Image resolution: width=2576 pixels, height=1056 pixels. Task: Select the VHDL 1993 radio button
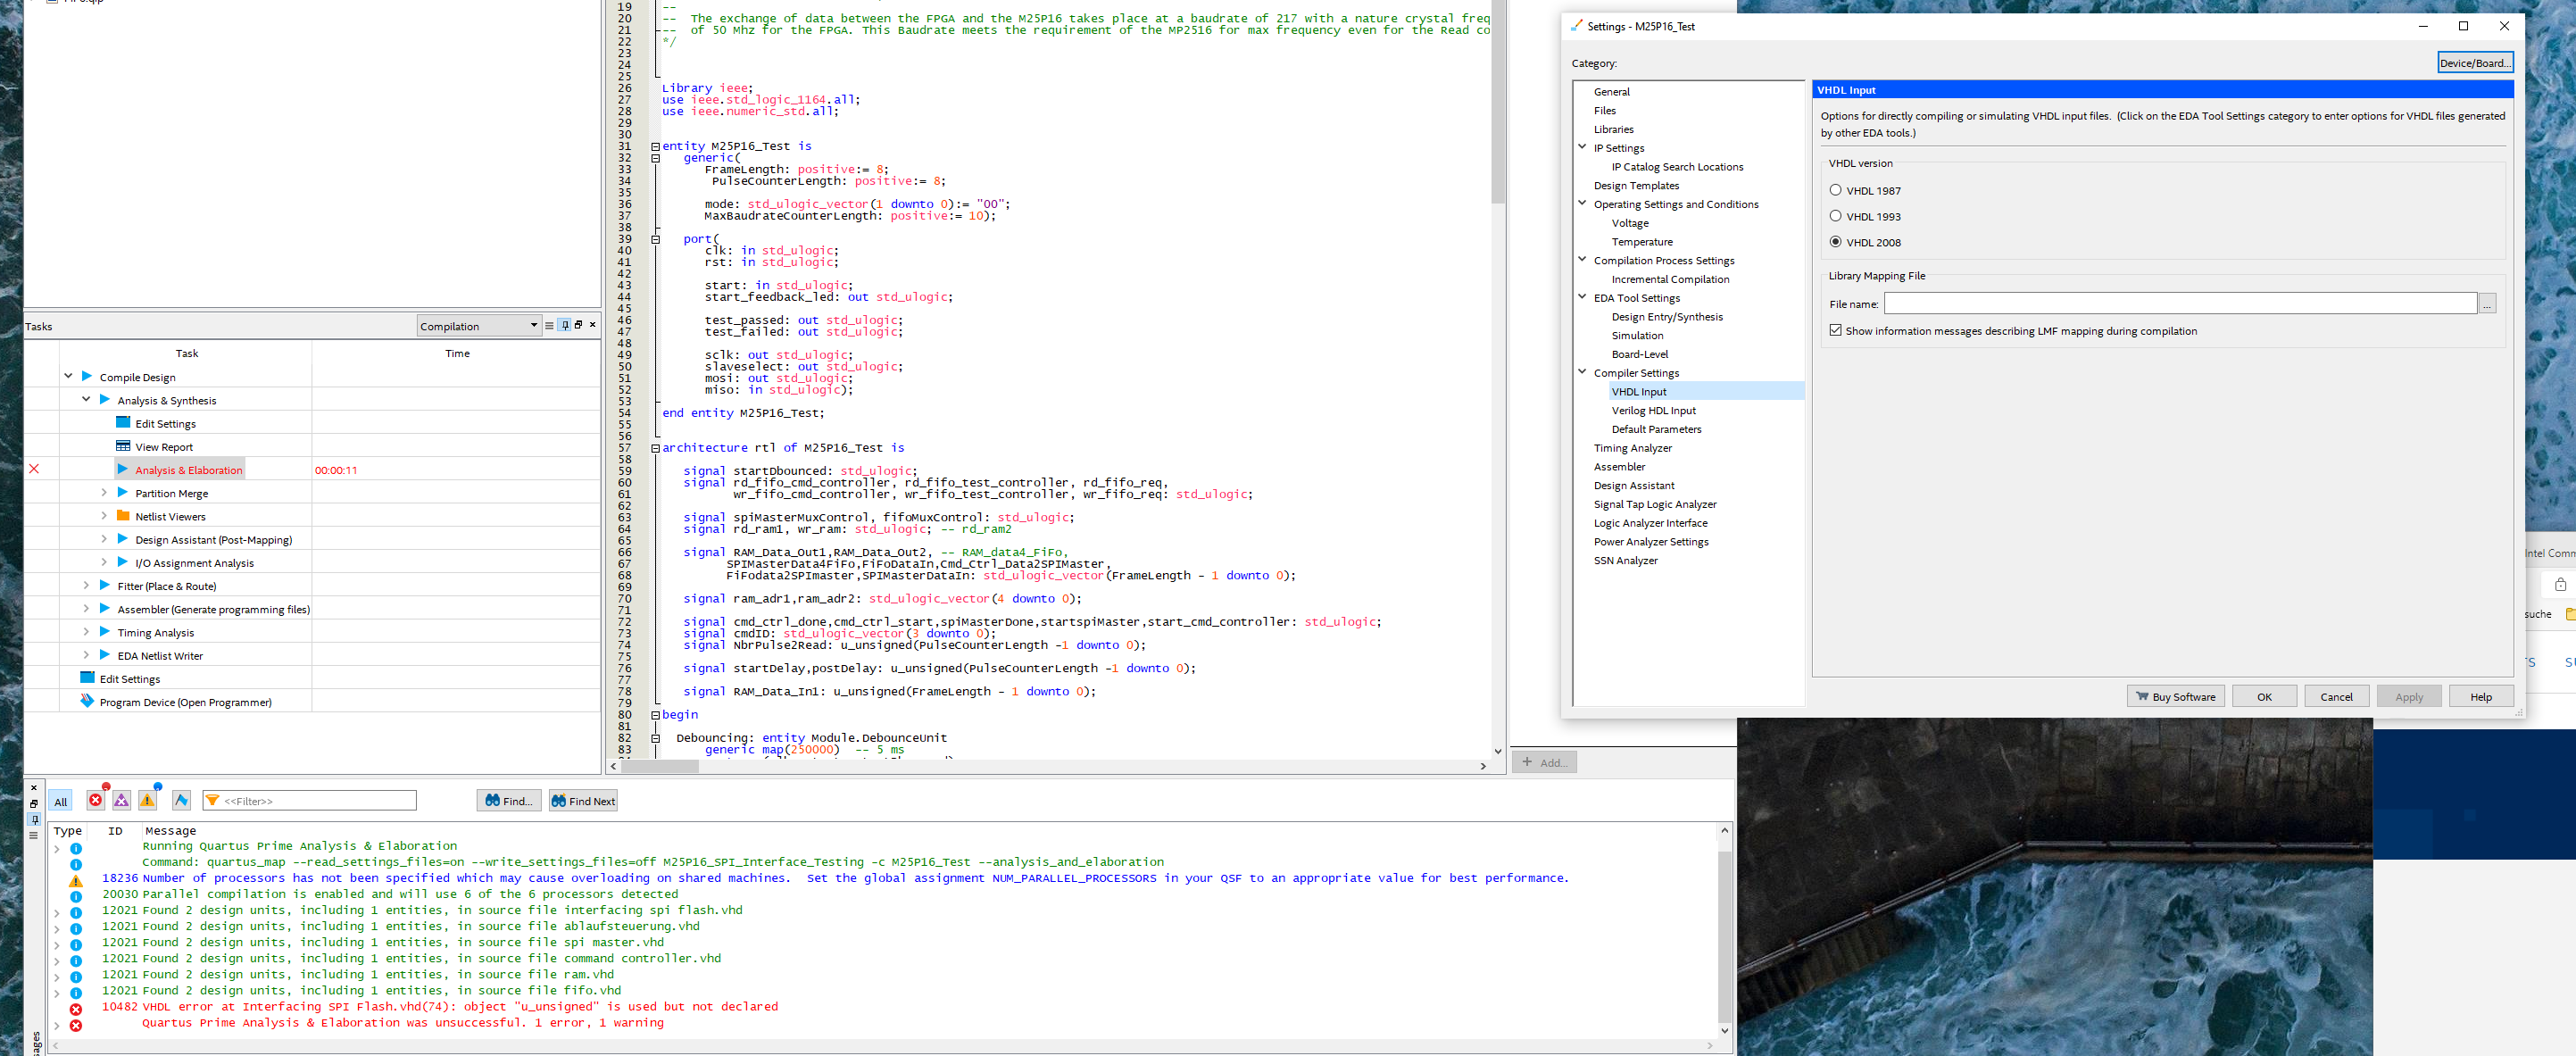[1836, 216]
